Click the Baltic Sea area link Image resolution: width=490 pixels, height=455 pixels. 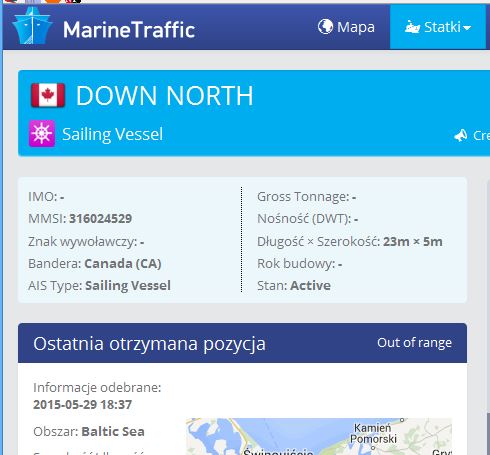(113, 432)
